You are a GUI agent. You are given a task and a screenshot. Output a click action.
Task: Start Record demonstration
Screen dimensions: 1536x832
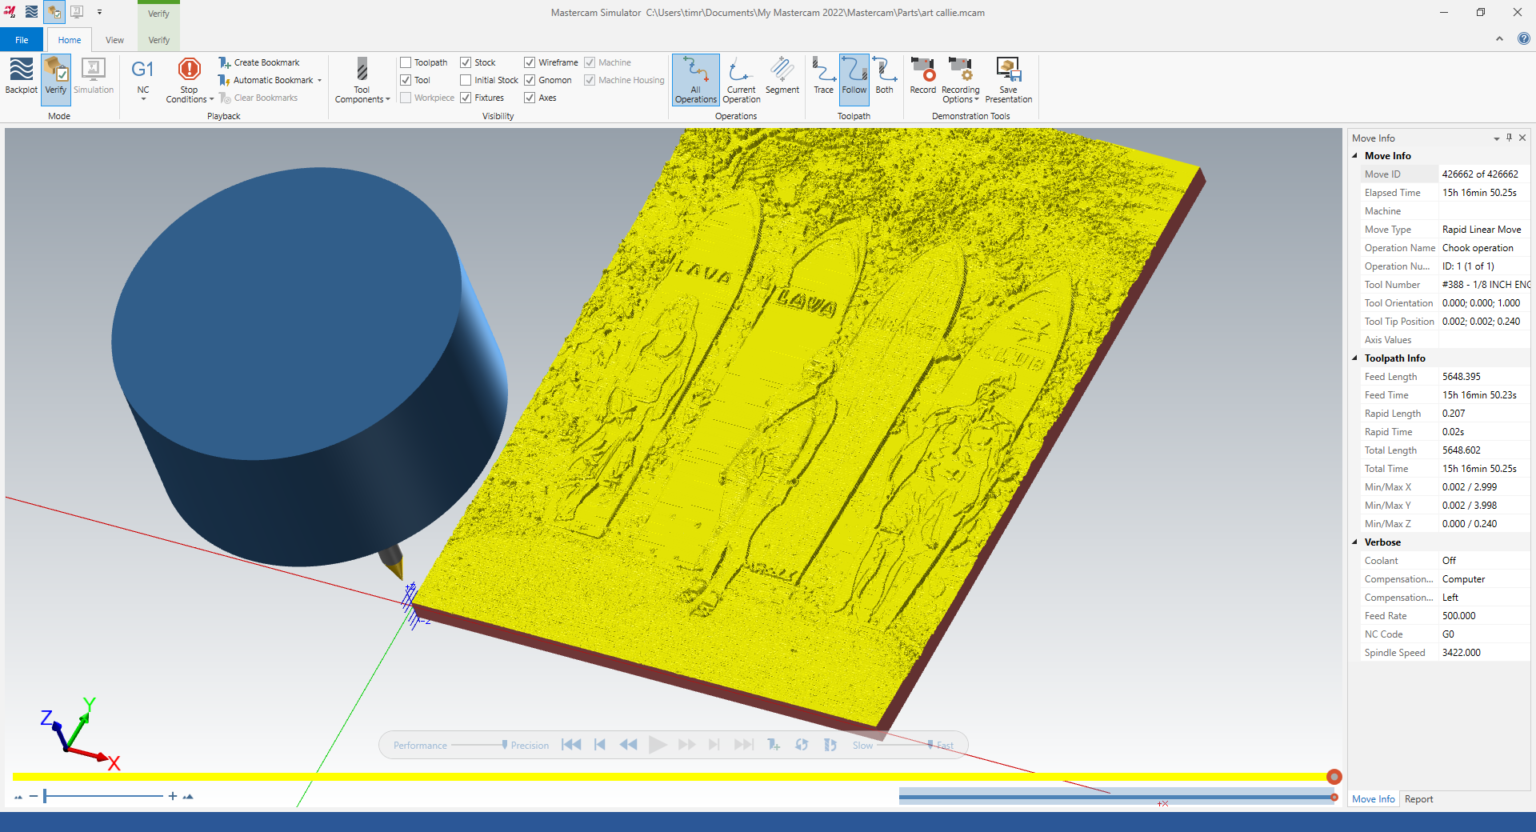(922, 78)
